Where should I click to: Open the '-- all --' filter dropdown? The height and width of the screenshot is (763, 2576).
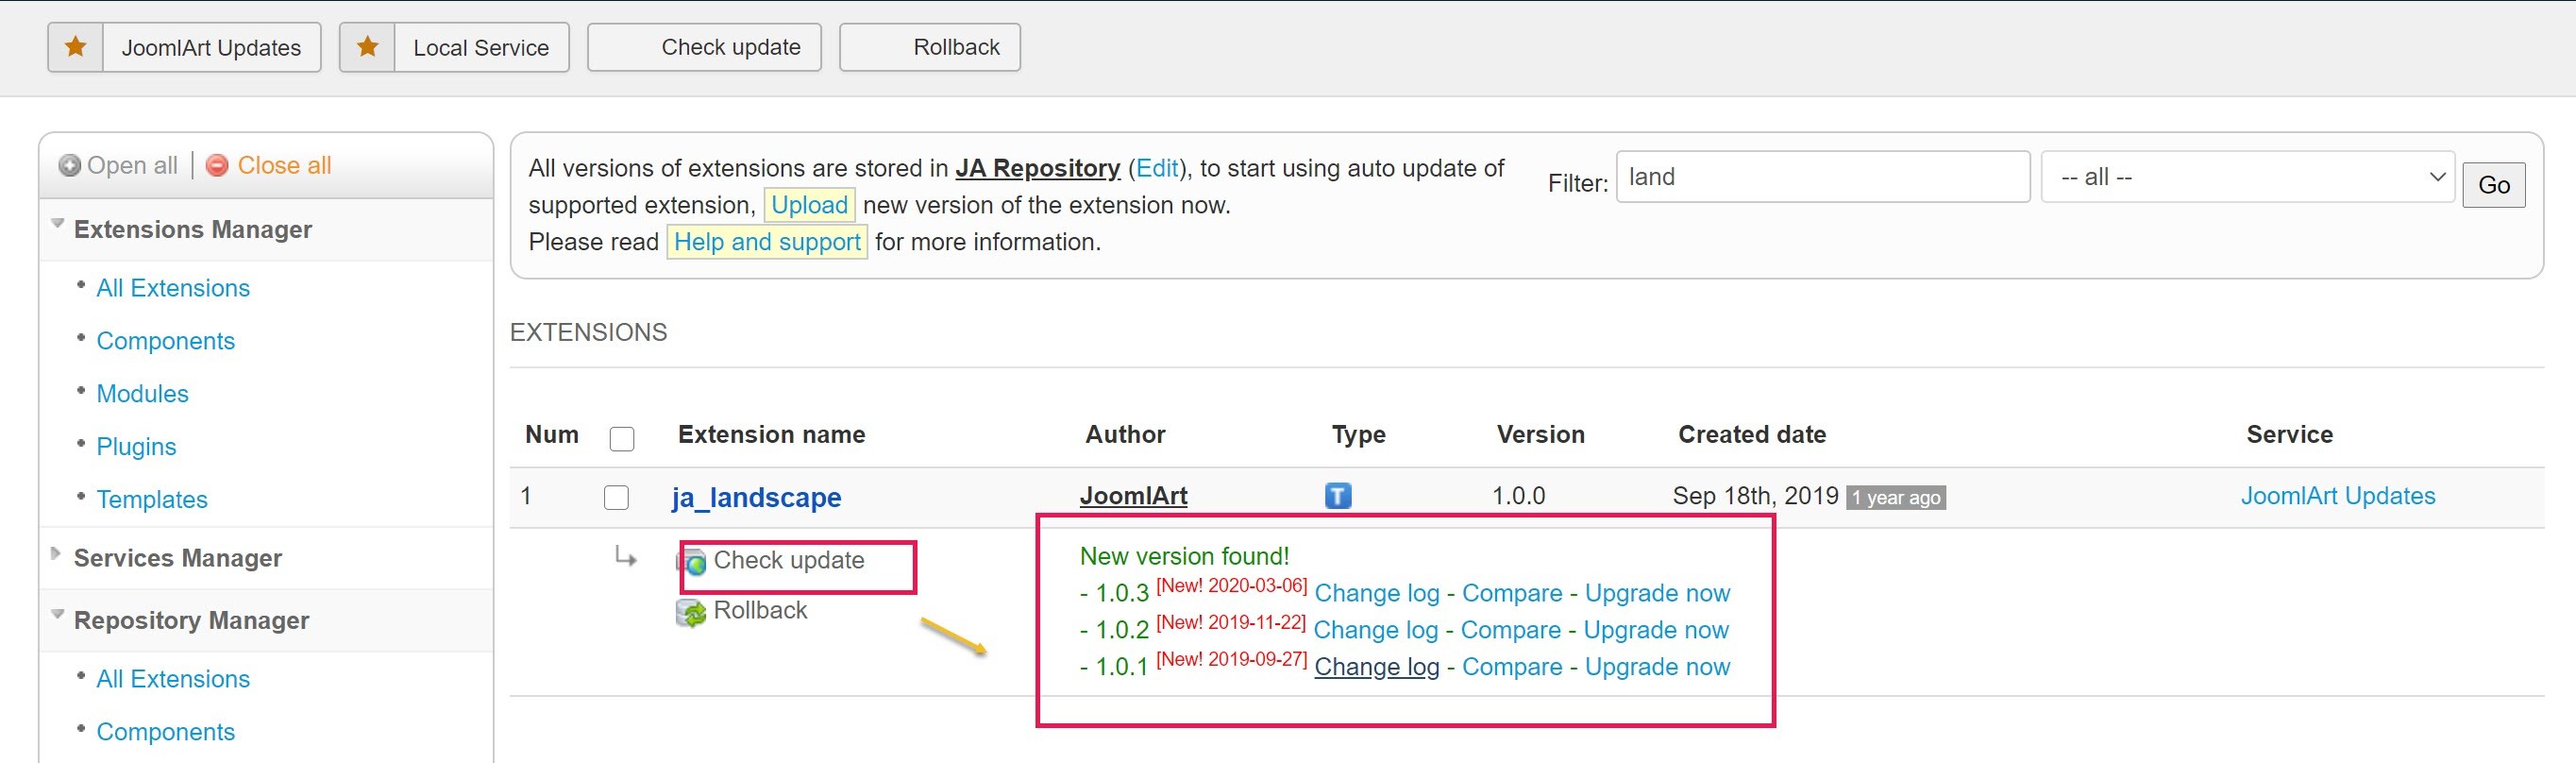point(2247,177)
